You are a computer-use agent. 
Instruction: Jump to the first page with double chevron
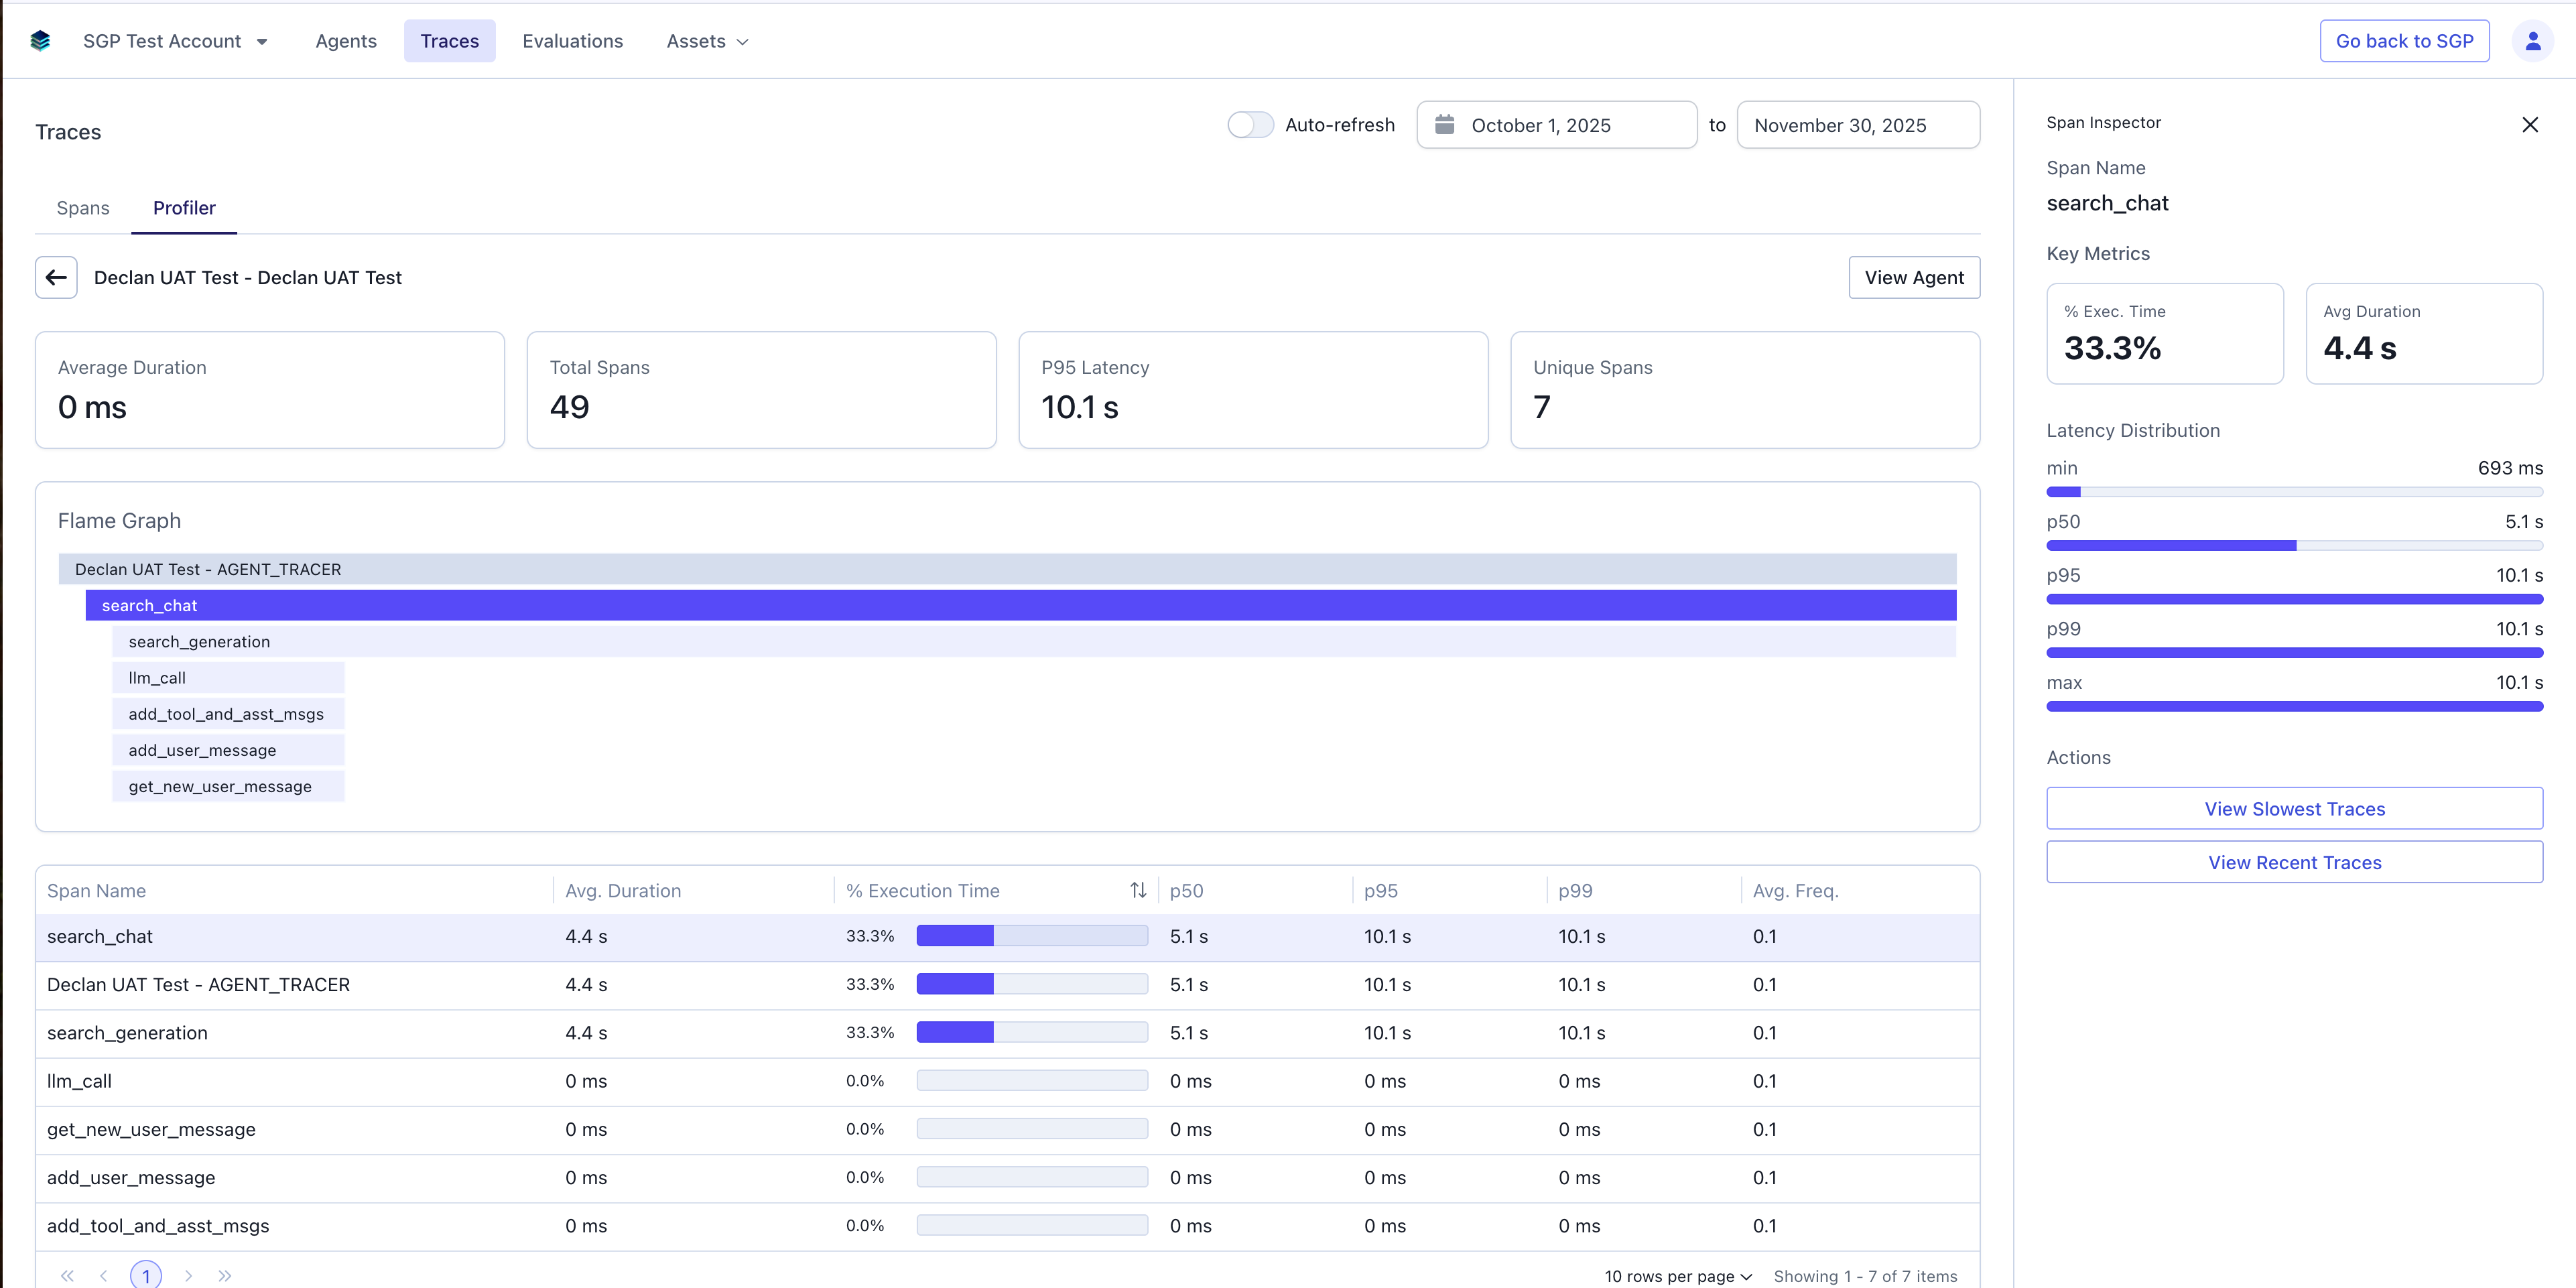click(x=67, y=1275)
